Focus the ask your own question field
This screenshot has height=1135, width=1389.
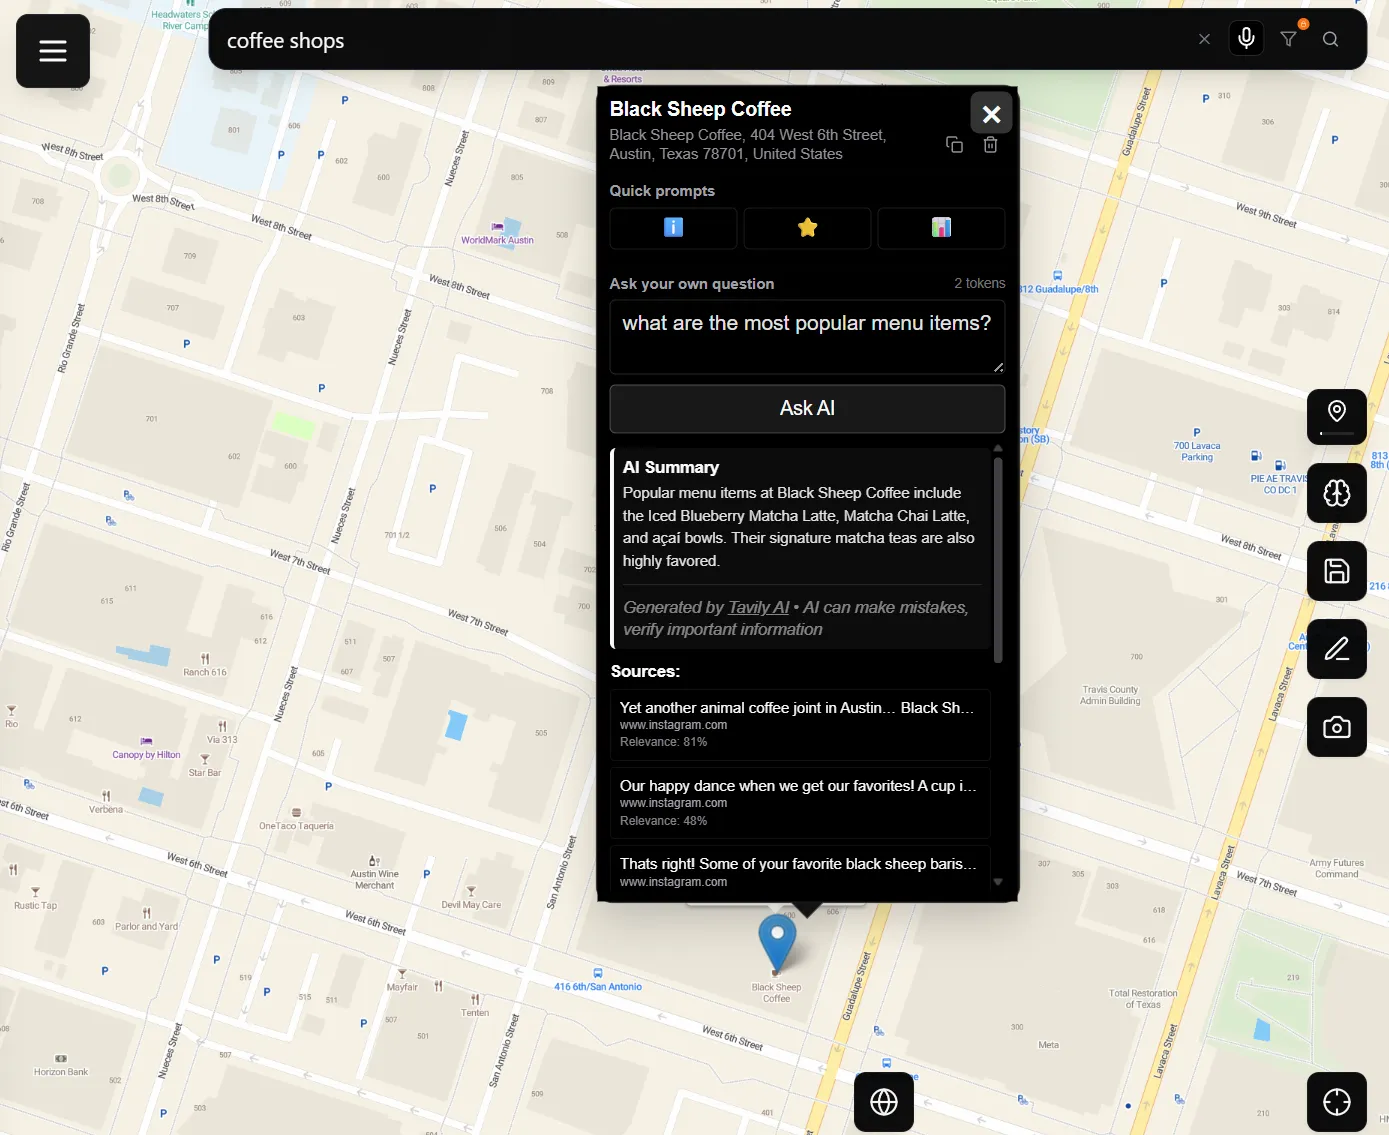tap(807, 337)
